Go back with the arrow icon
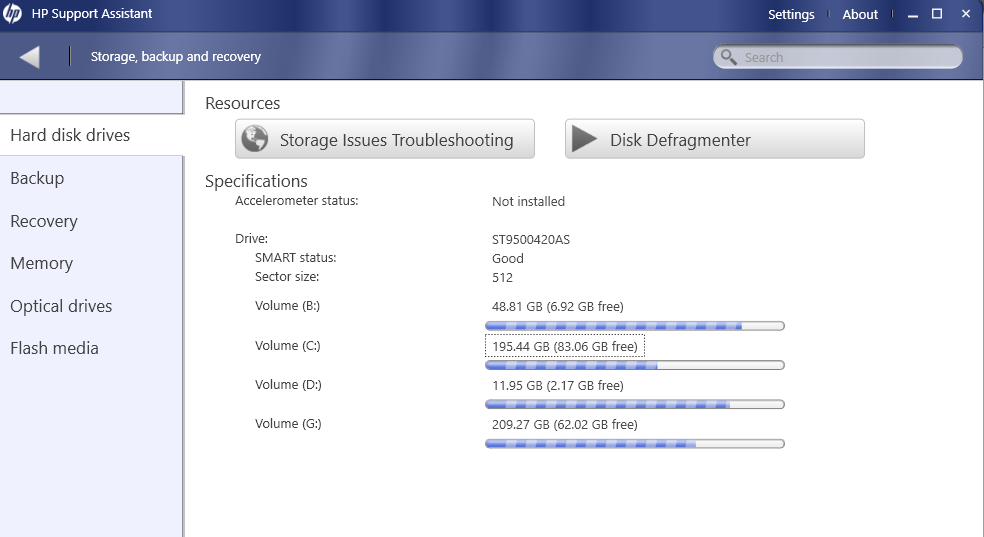984x537 pixels. (29, 57)
